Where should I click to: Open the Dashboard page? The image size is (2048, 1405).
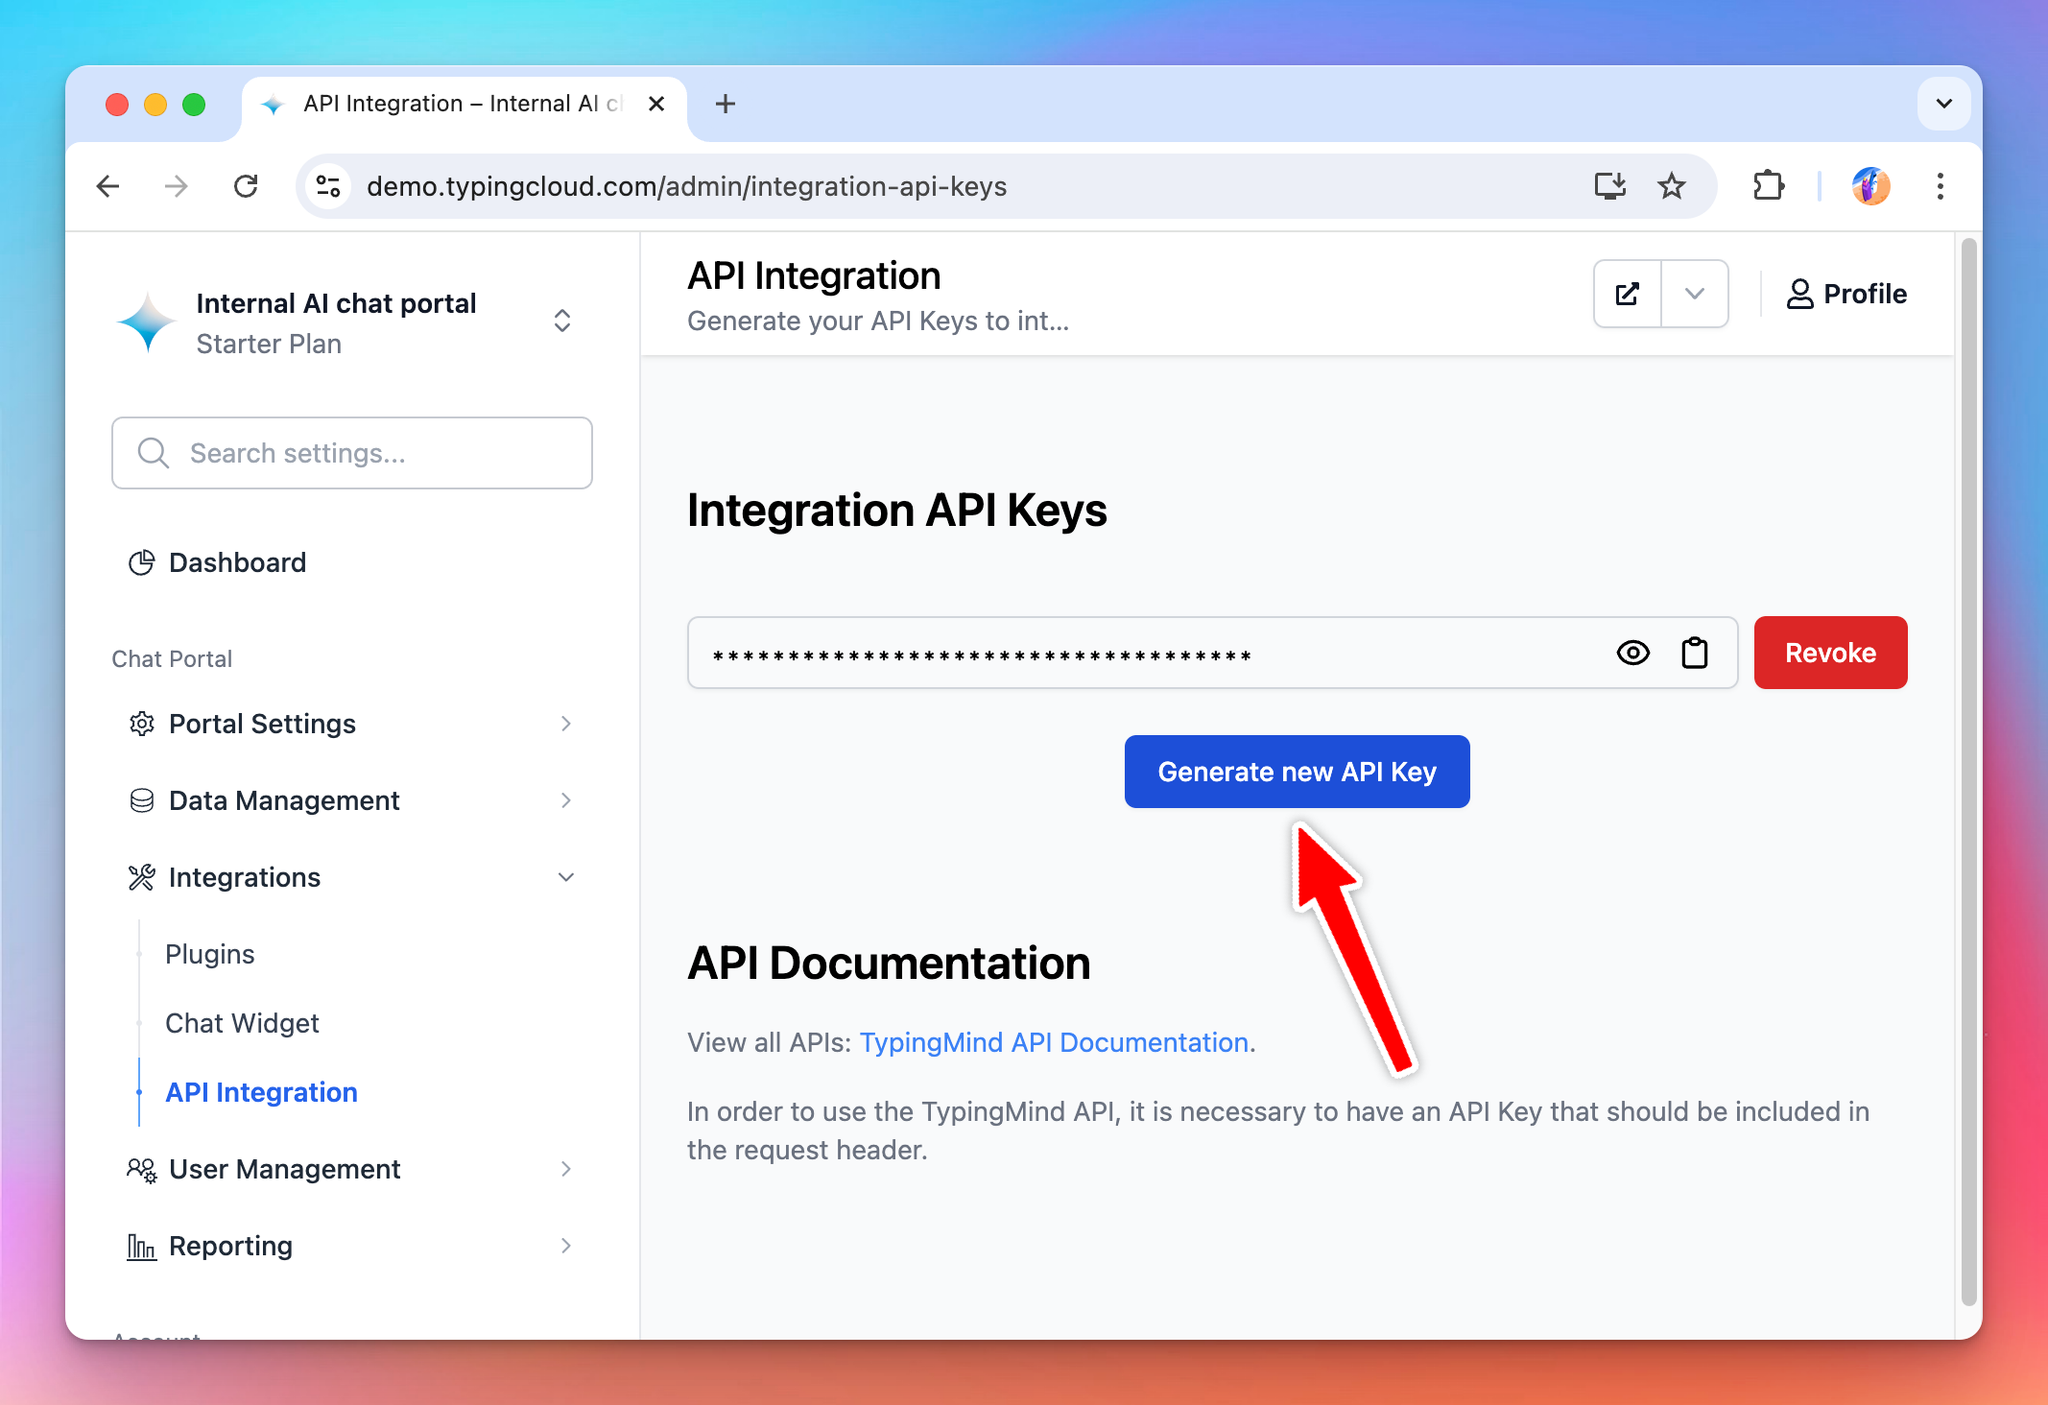click(237, 563)
